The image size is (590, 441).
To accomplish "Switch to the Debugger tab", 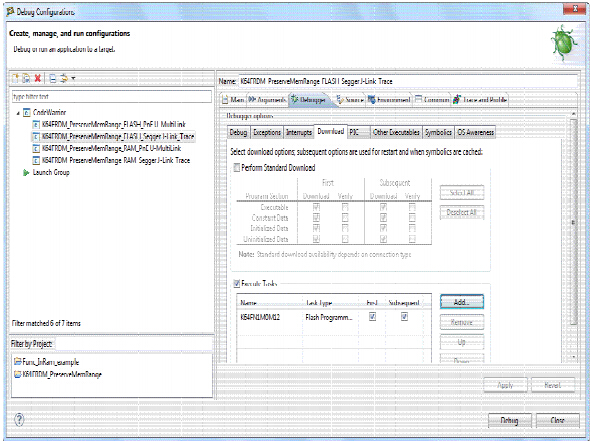I will tap(310, 100).
